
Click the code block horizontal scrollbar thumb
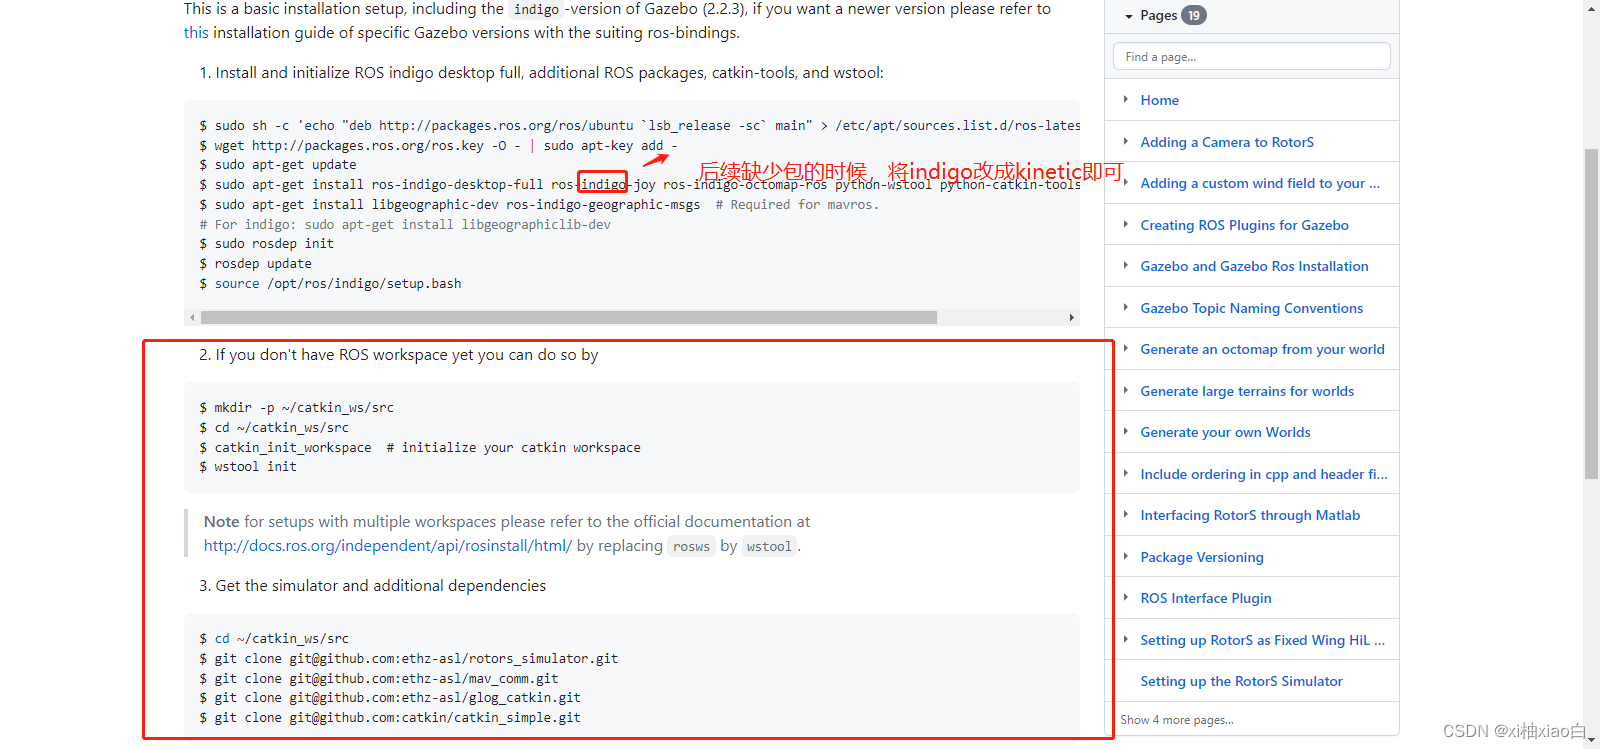(568, 318)
